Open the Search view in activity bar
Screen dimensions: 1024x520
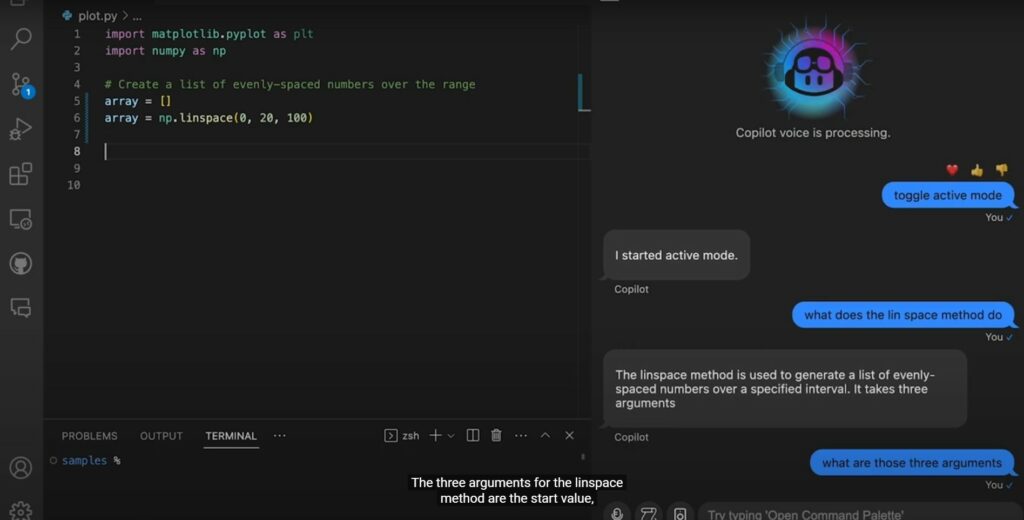[21, 39]
